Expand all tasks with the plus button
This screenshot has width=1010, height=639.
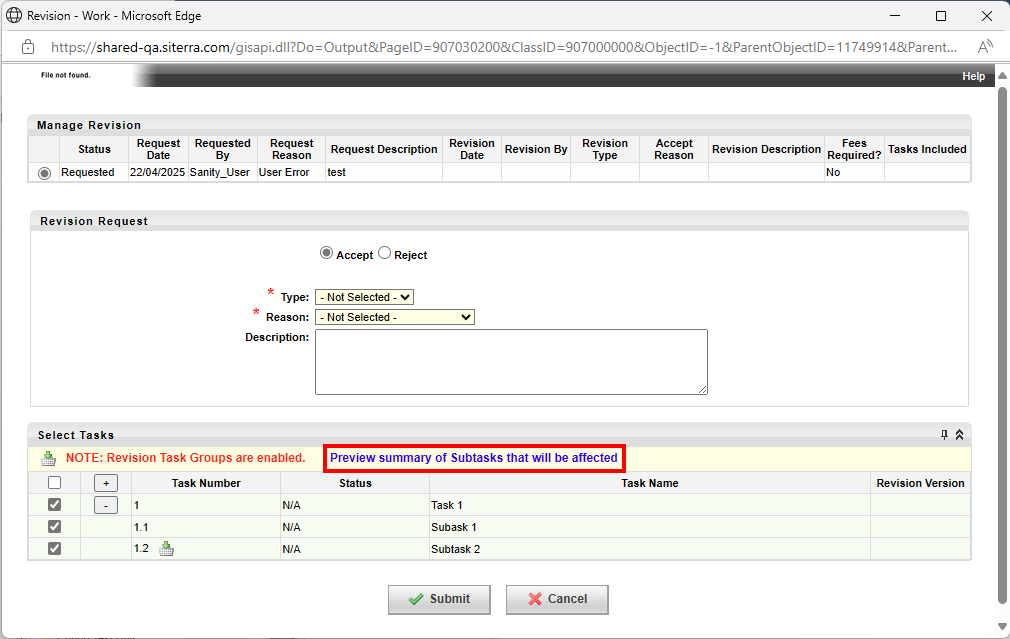[x=106, y=483]
